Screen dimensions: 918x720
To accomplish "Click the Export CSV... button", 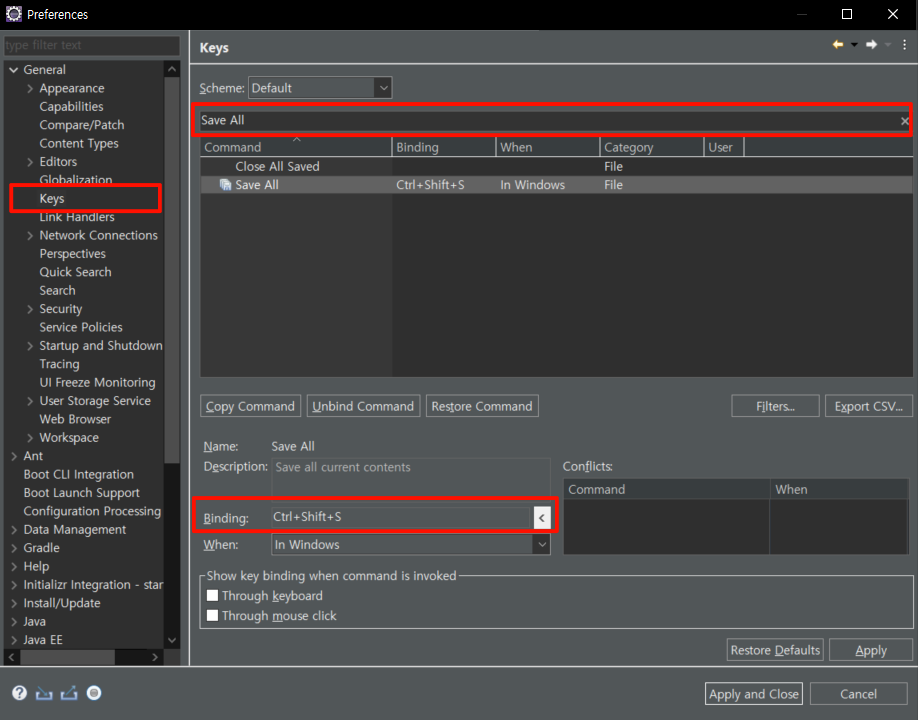I will pyautogui.click(x=869, y=406).
